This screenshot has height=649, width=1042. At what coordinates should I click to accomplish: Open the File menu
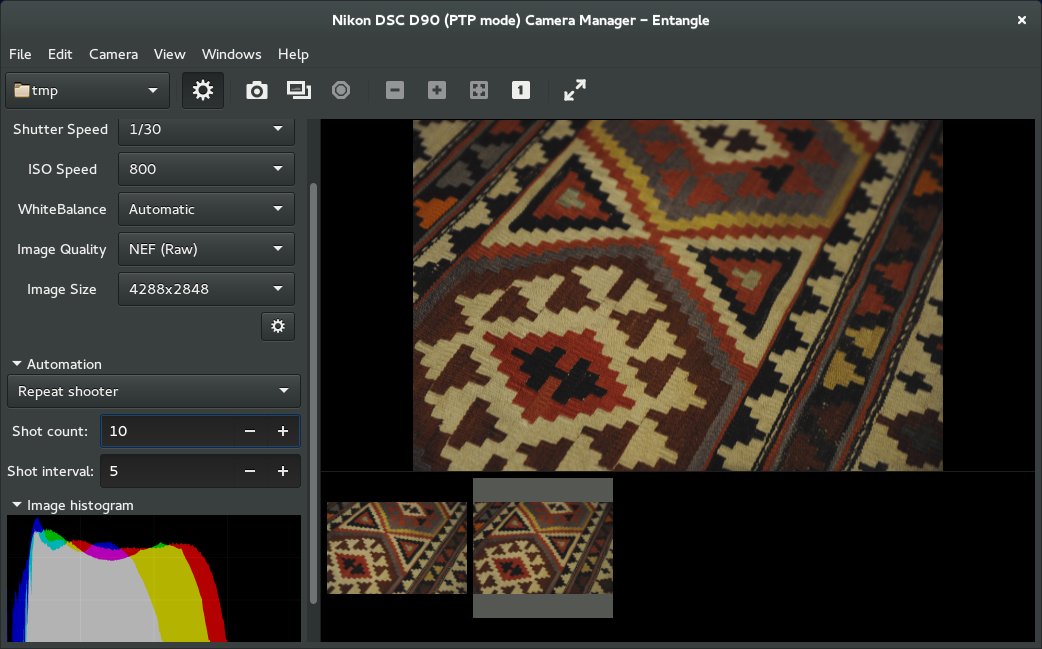pos(20,54)
